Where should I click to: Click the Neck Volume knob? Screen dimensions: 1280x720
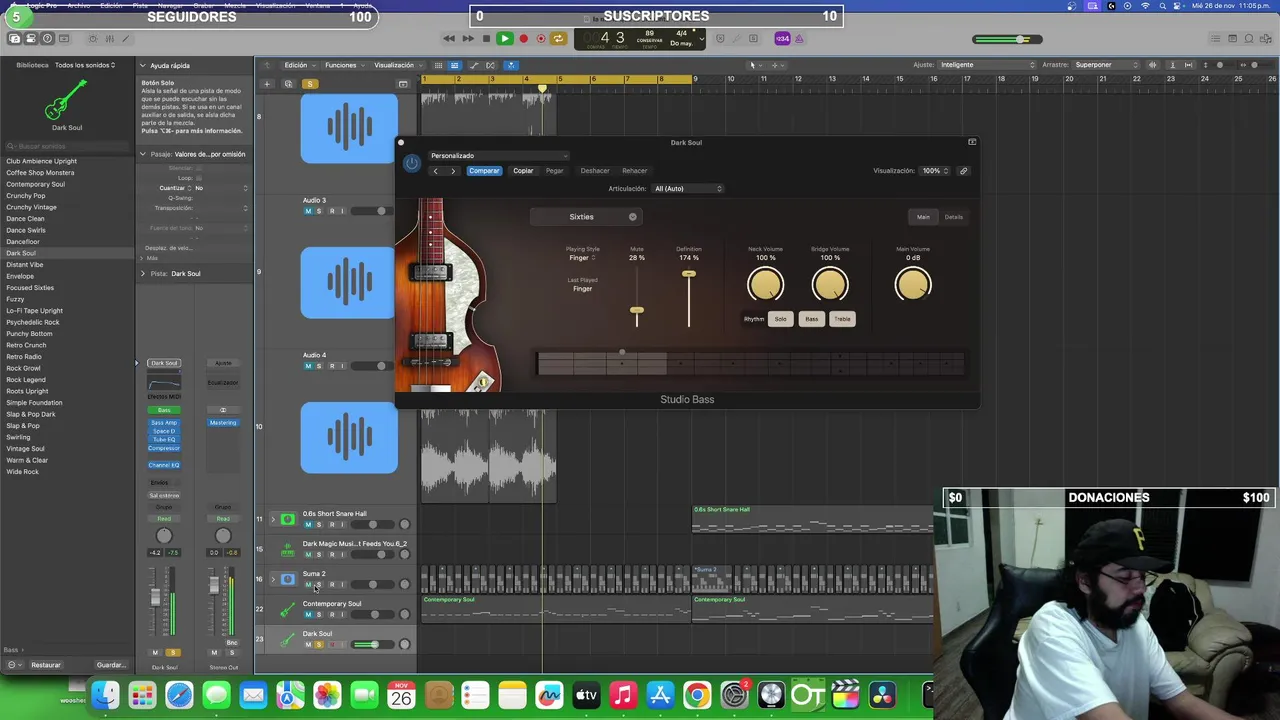(x=766, y=286)
